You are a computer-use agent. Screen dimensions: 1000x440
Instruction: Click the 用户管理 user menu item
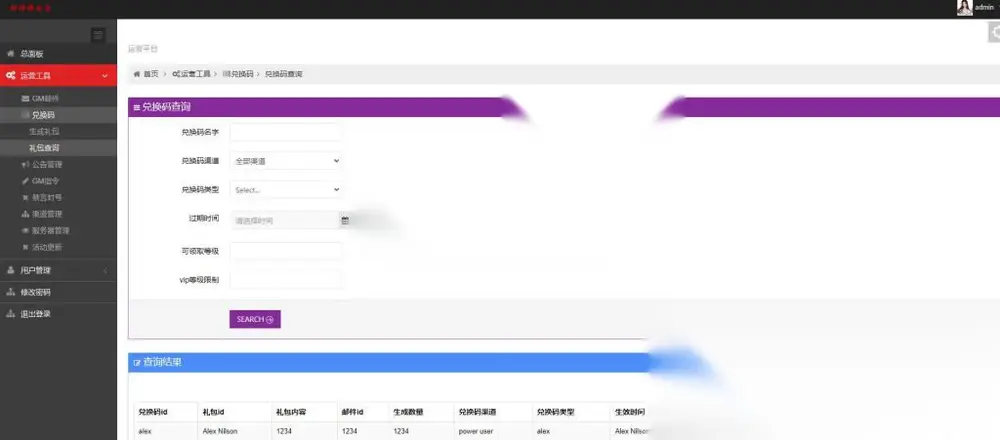click(58, 270)
